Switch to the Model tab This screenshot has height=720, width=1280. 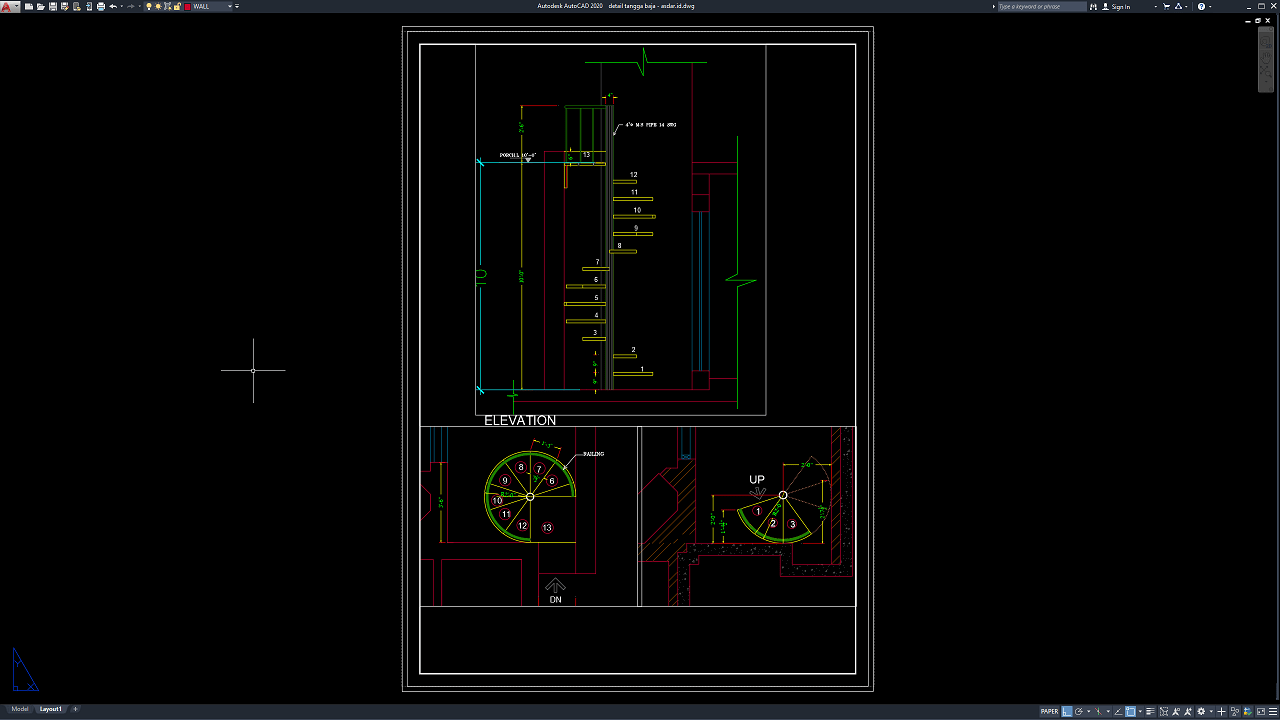point(20,709)
